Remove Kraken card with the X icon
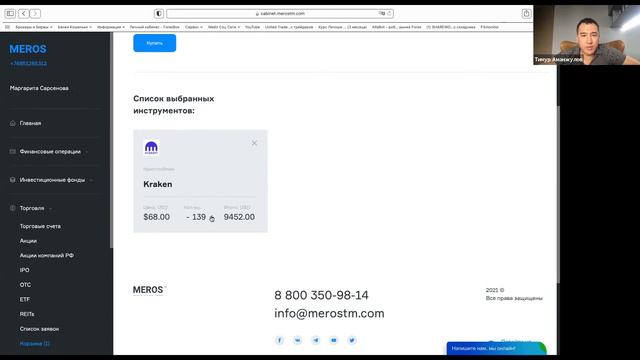 [254, 143]
